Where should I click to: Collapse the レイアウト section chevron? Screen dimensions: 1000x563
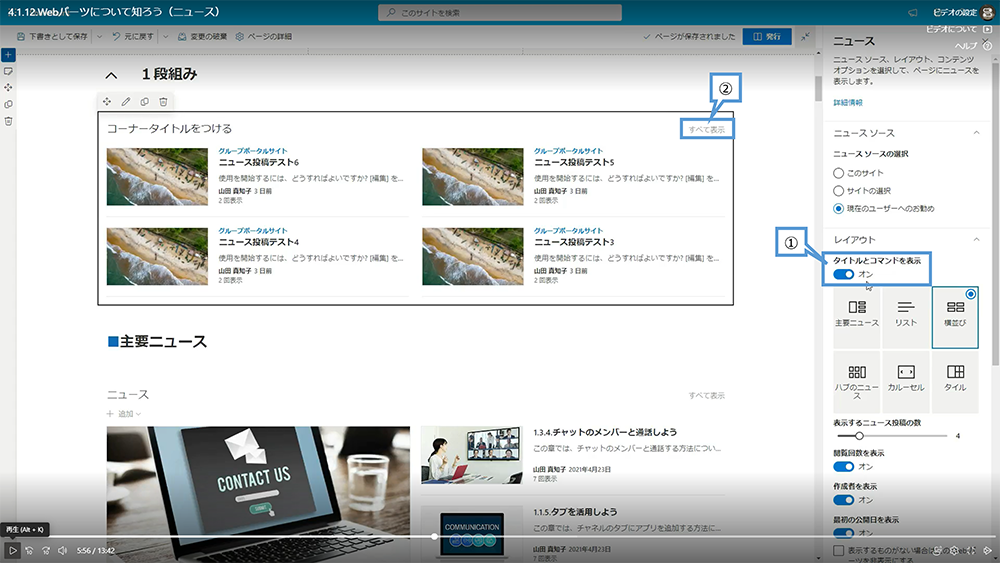[976, 240]
